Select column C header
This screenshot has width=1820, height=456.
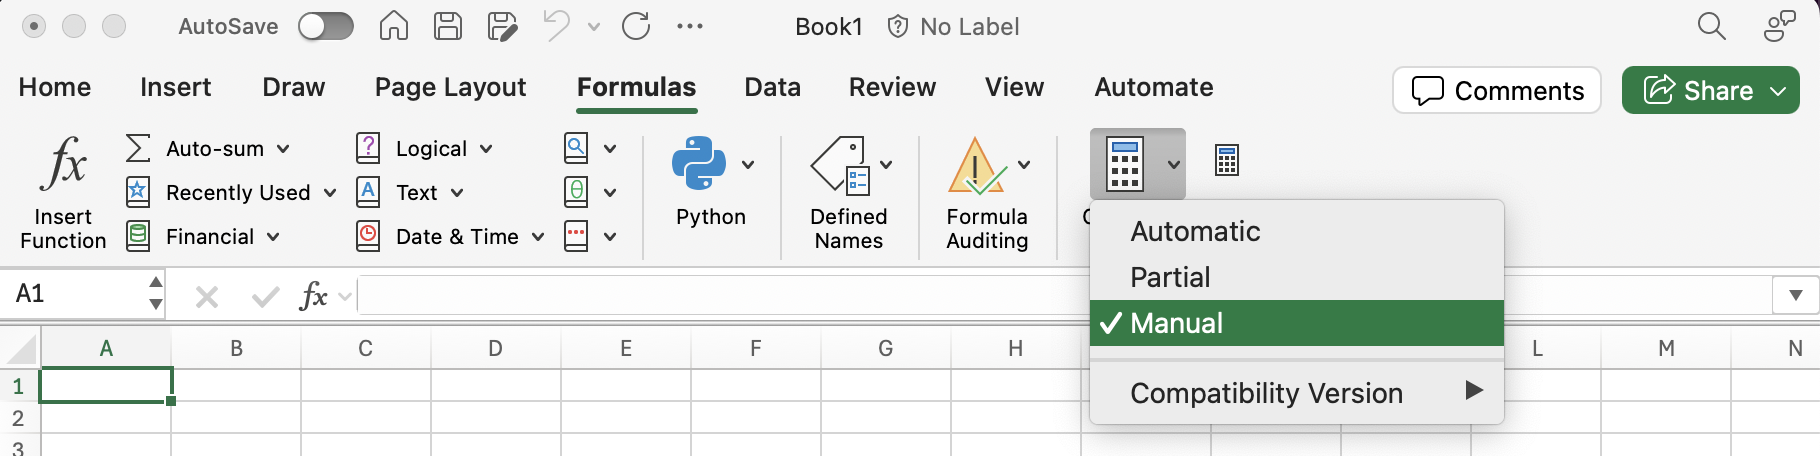point(365,348)
